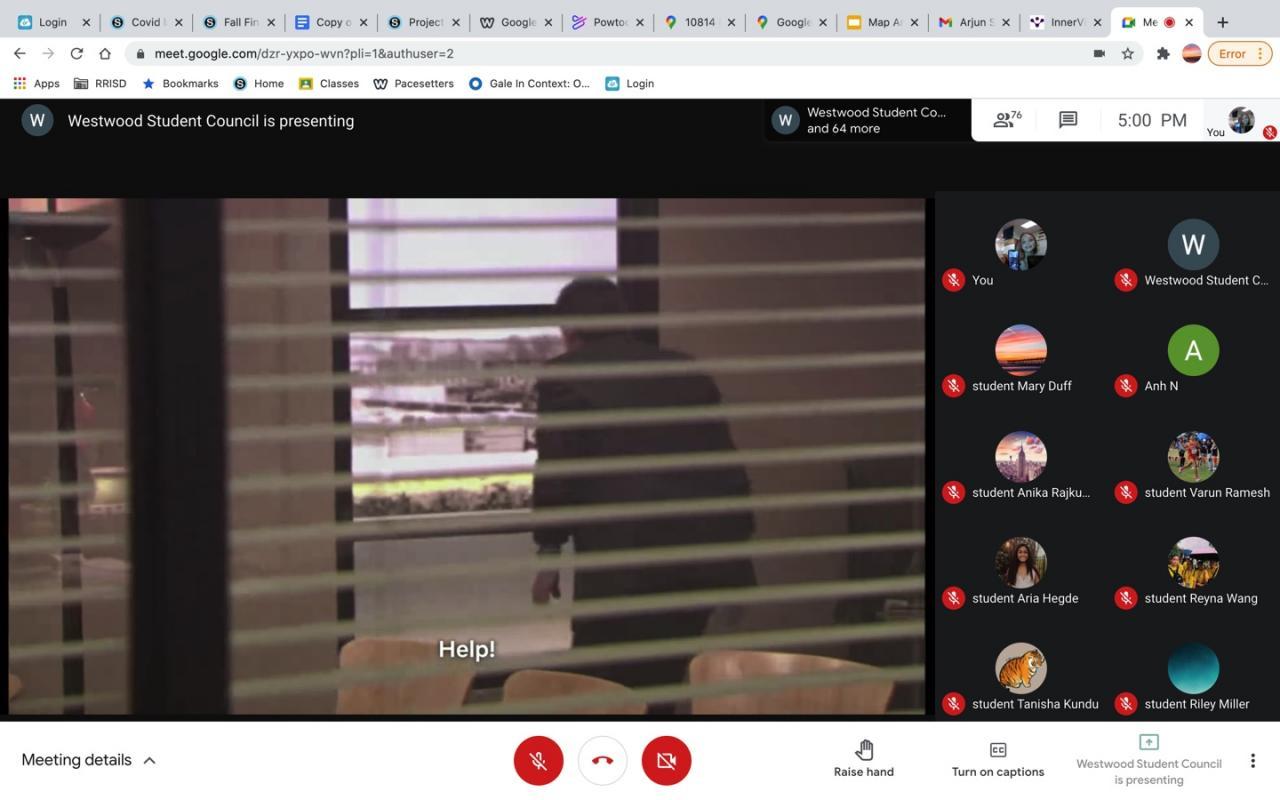Screen dimensions: 1280x800
Task: Click the Chrome back arrow
Action: (x=20, y=53)
